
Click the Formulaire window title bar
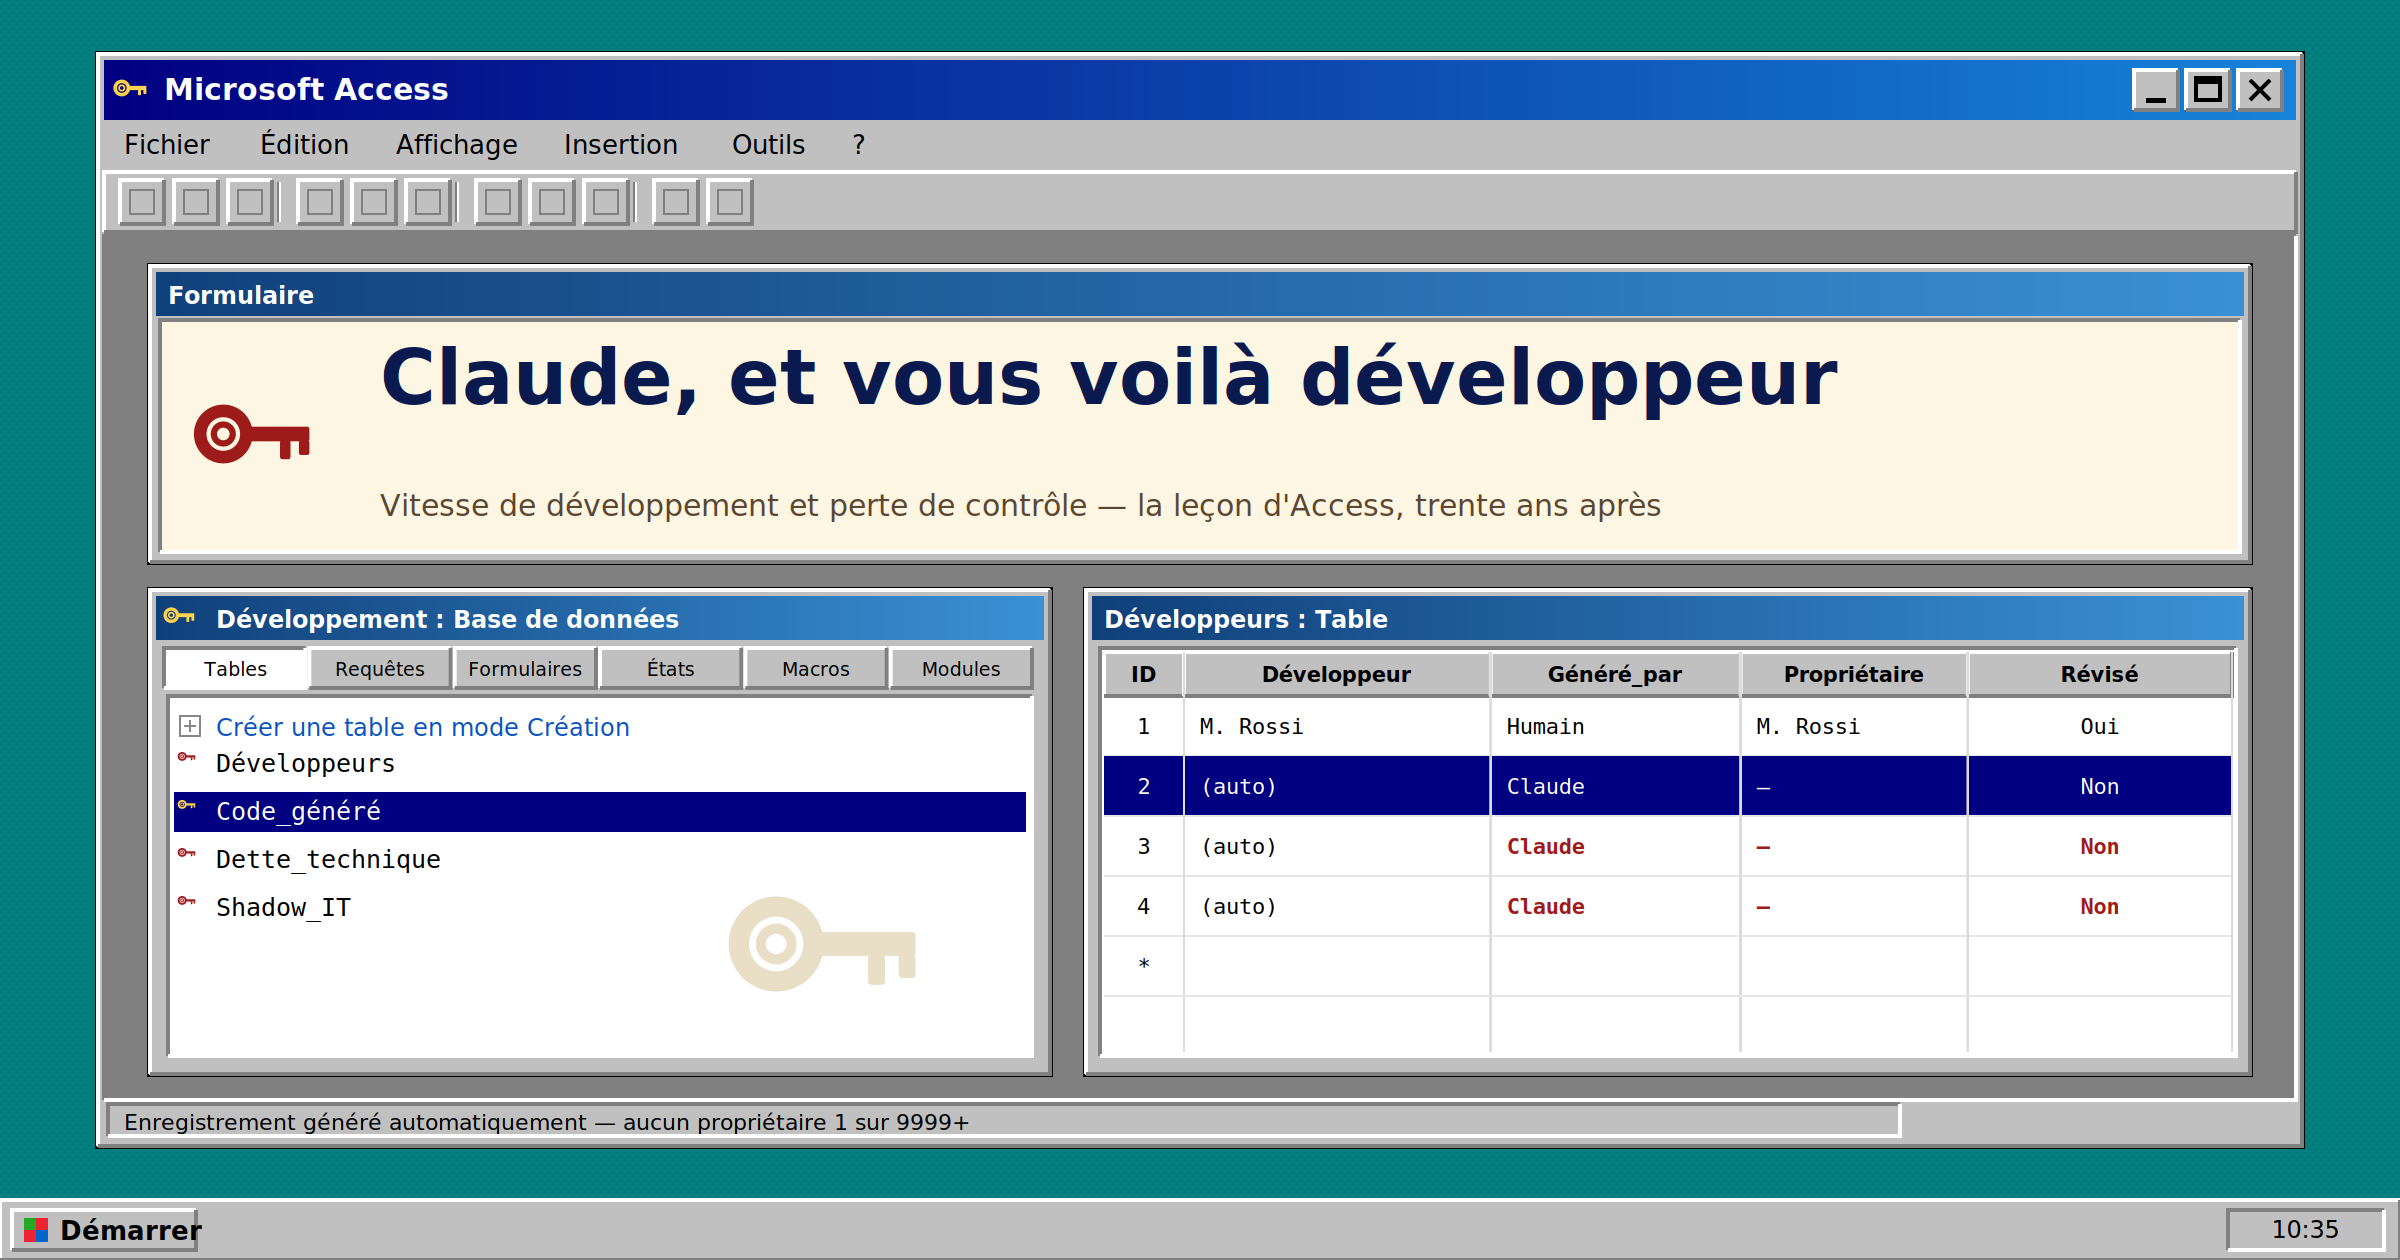point(1200,295)
